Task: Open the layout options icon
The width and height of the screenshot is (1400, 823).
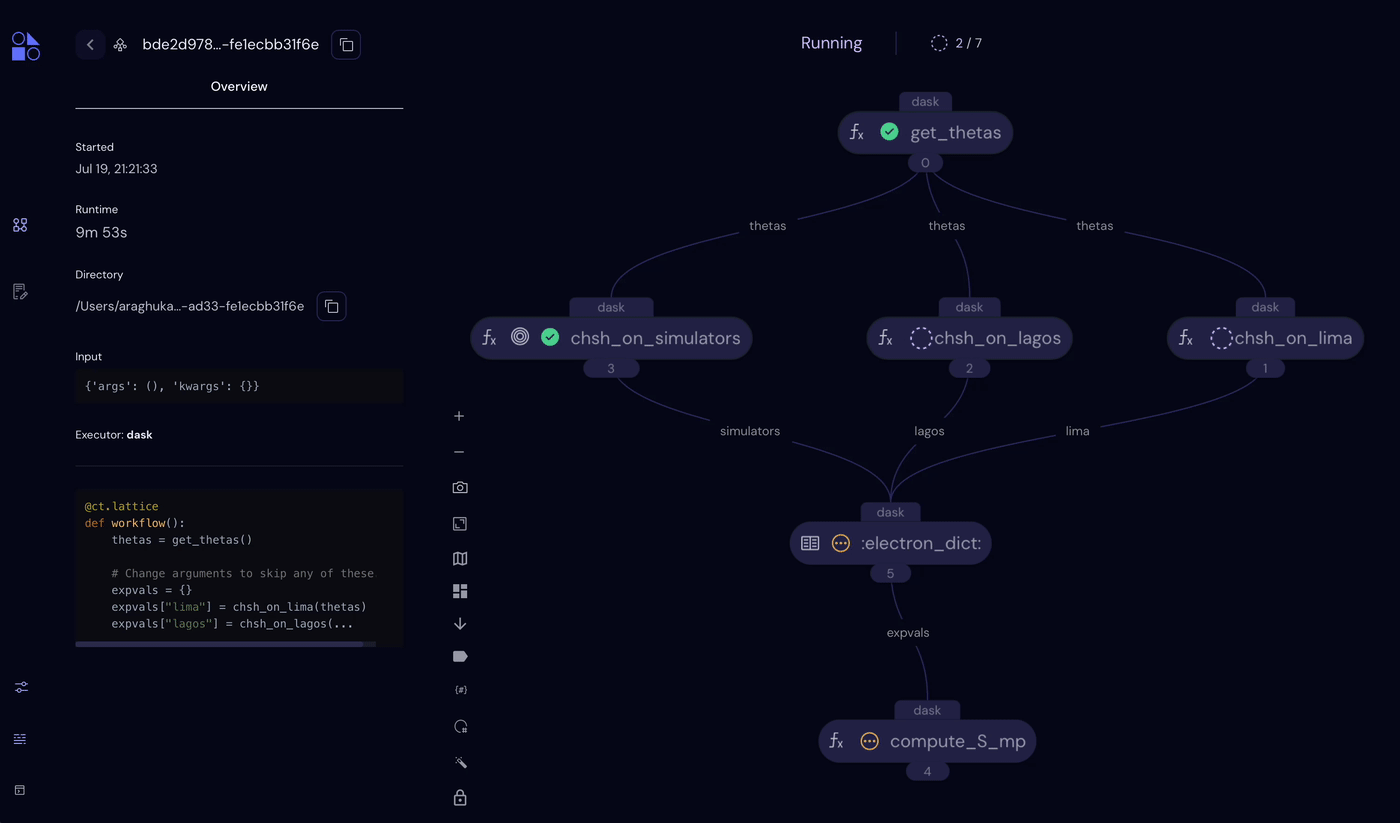Action: 460,592
